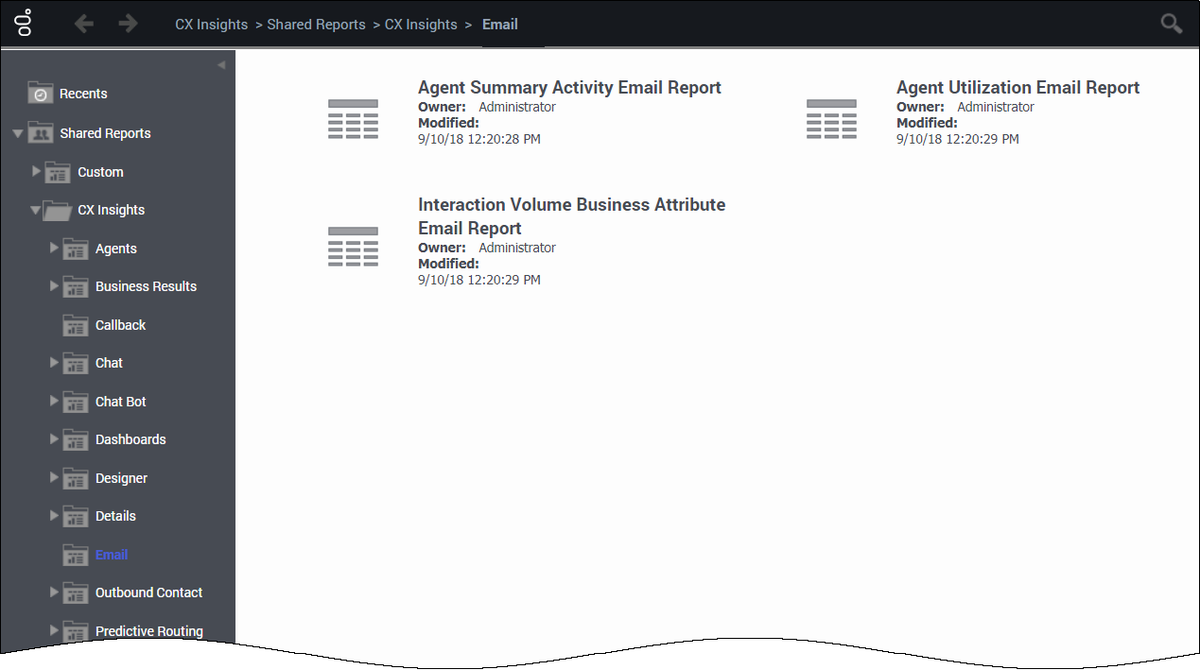
Task: Select Details label in sidebar
Action: pyautogui.click(x=116, y=516)
